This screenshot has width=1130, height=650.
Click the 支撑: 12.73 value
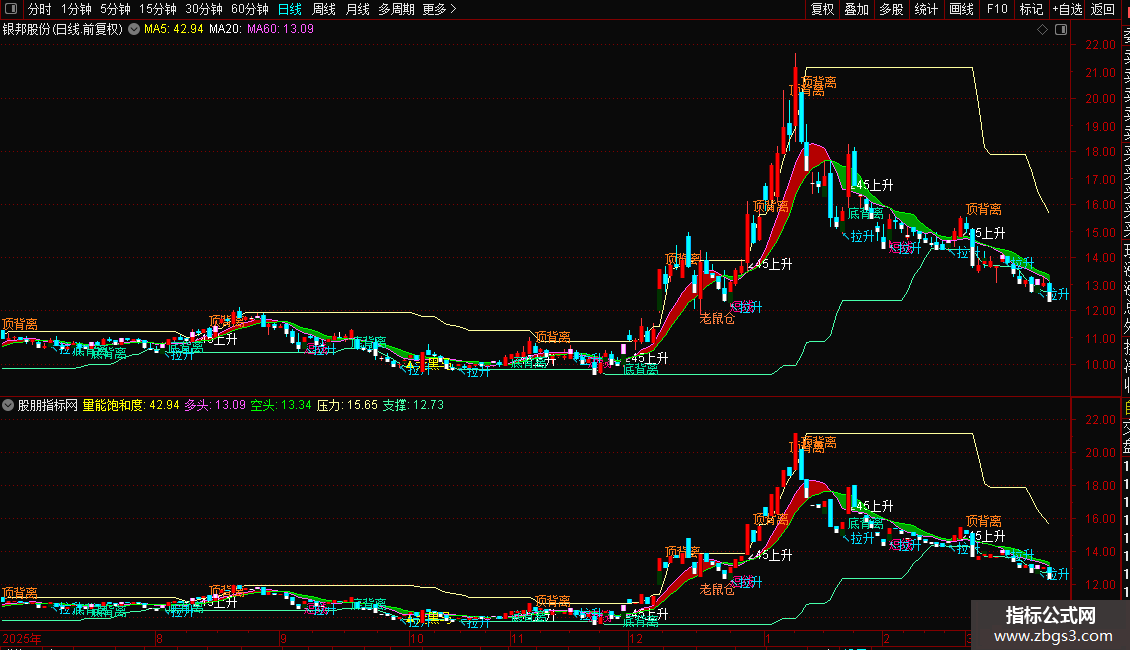(x=413, y=405)
